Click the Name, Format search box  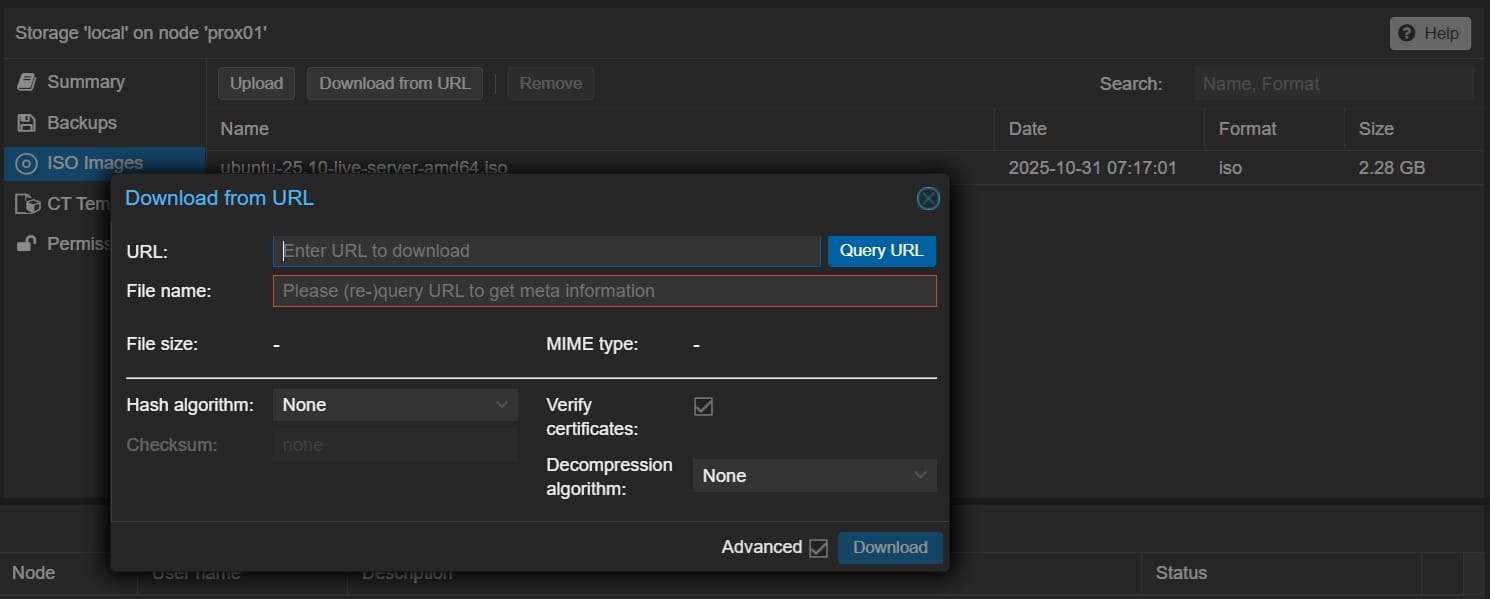(1332, 83)
